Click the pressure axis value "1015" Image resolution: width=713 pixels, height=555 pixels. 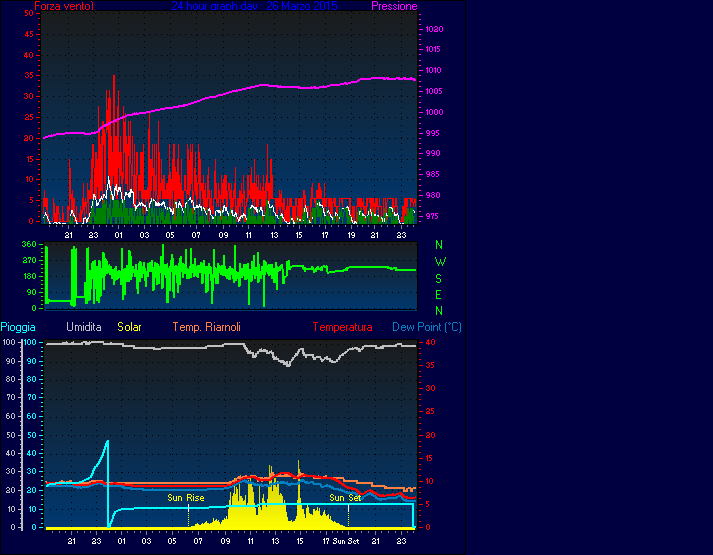click(433, 49)
